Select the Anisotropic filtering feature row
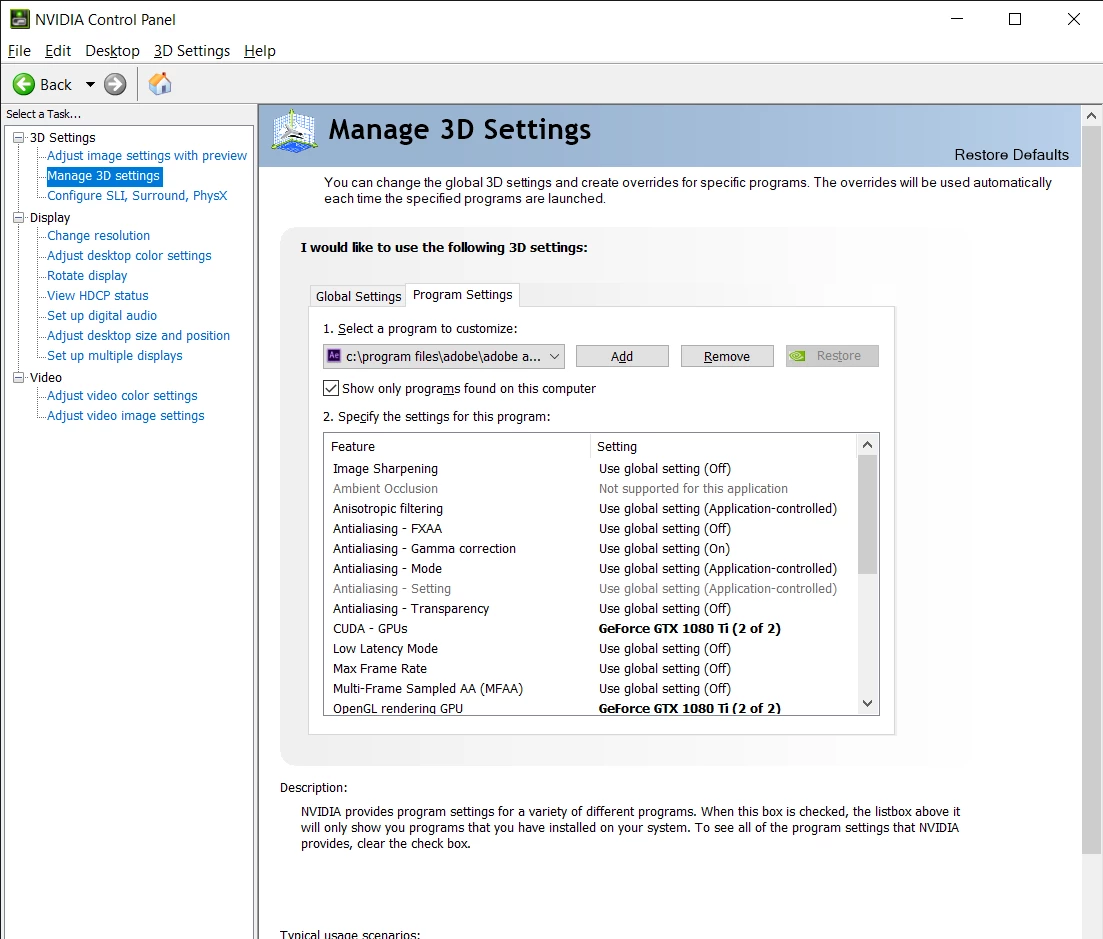This screenshot has width=1103, height=939. pos(589,509)
